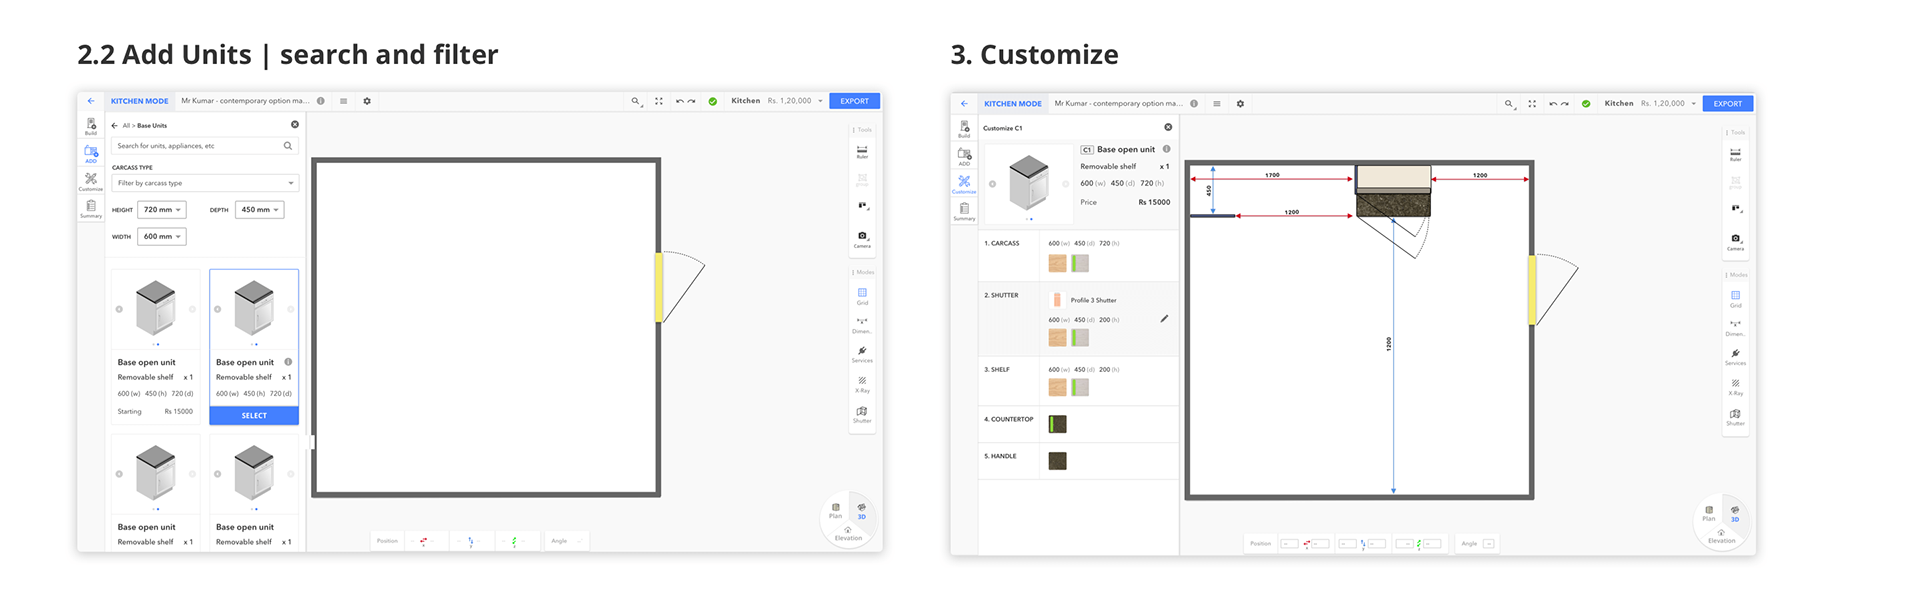The width and height of the screenshot is (1920, 597).
Task: Expand the Kitchen price dropdown in the Add Units window
Action: [x=820, y=101]
